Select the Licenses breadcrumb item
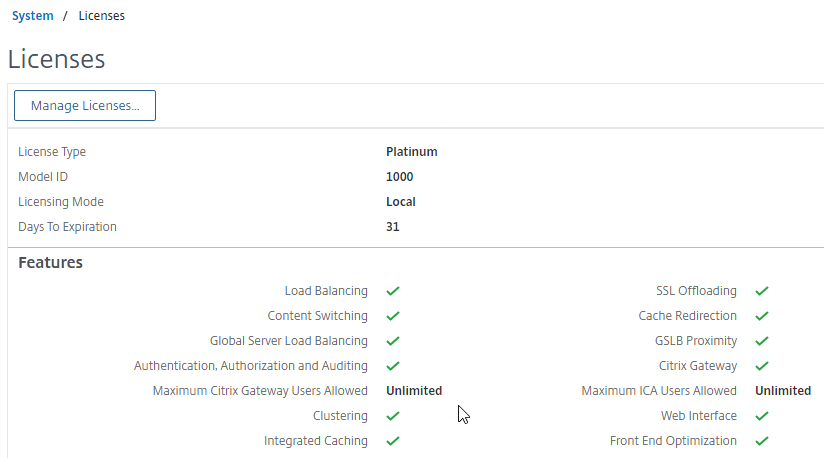Image resolution: width=824 pixels, height=458 pixels. click(x=101, y=16)
